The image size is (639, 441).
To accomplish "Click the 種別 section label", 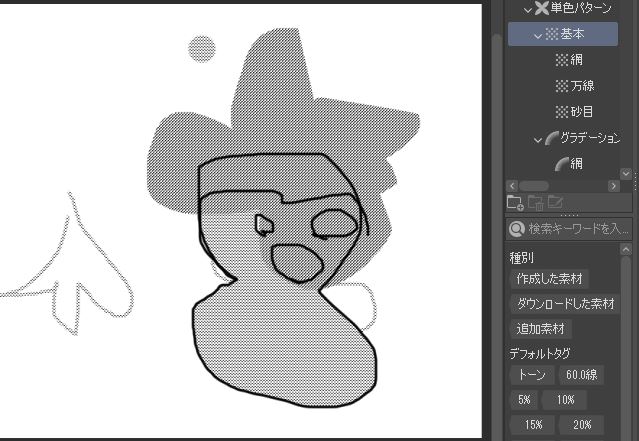I will [522, 258].
